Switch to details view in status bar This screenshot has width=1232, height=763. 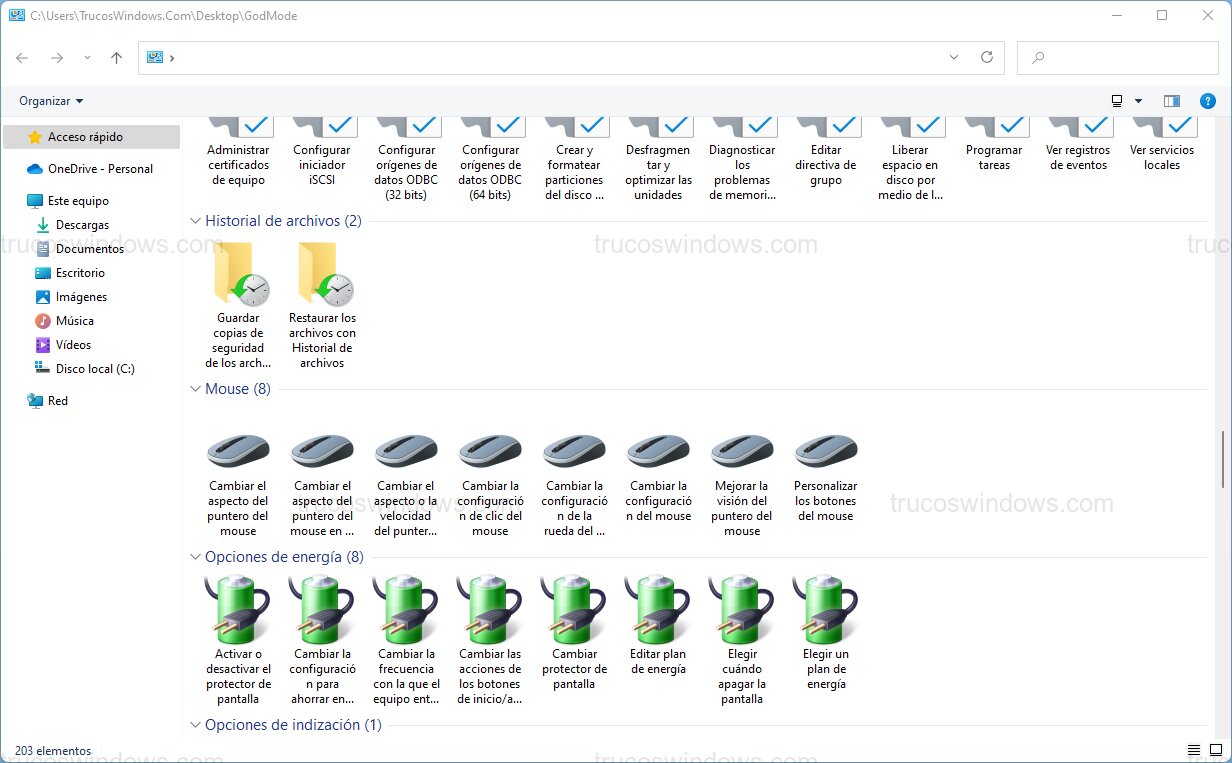[x=1193, y=750]
